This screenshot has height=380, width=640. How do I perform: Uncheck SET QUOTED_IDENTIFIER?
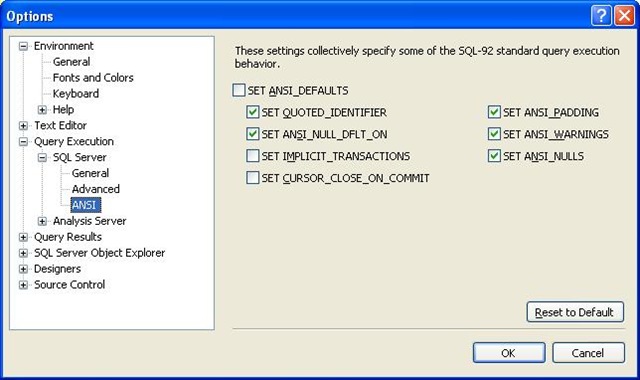[x=253, y=112]
